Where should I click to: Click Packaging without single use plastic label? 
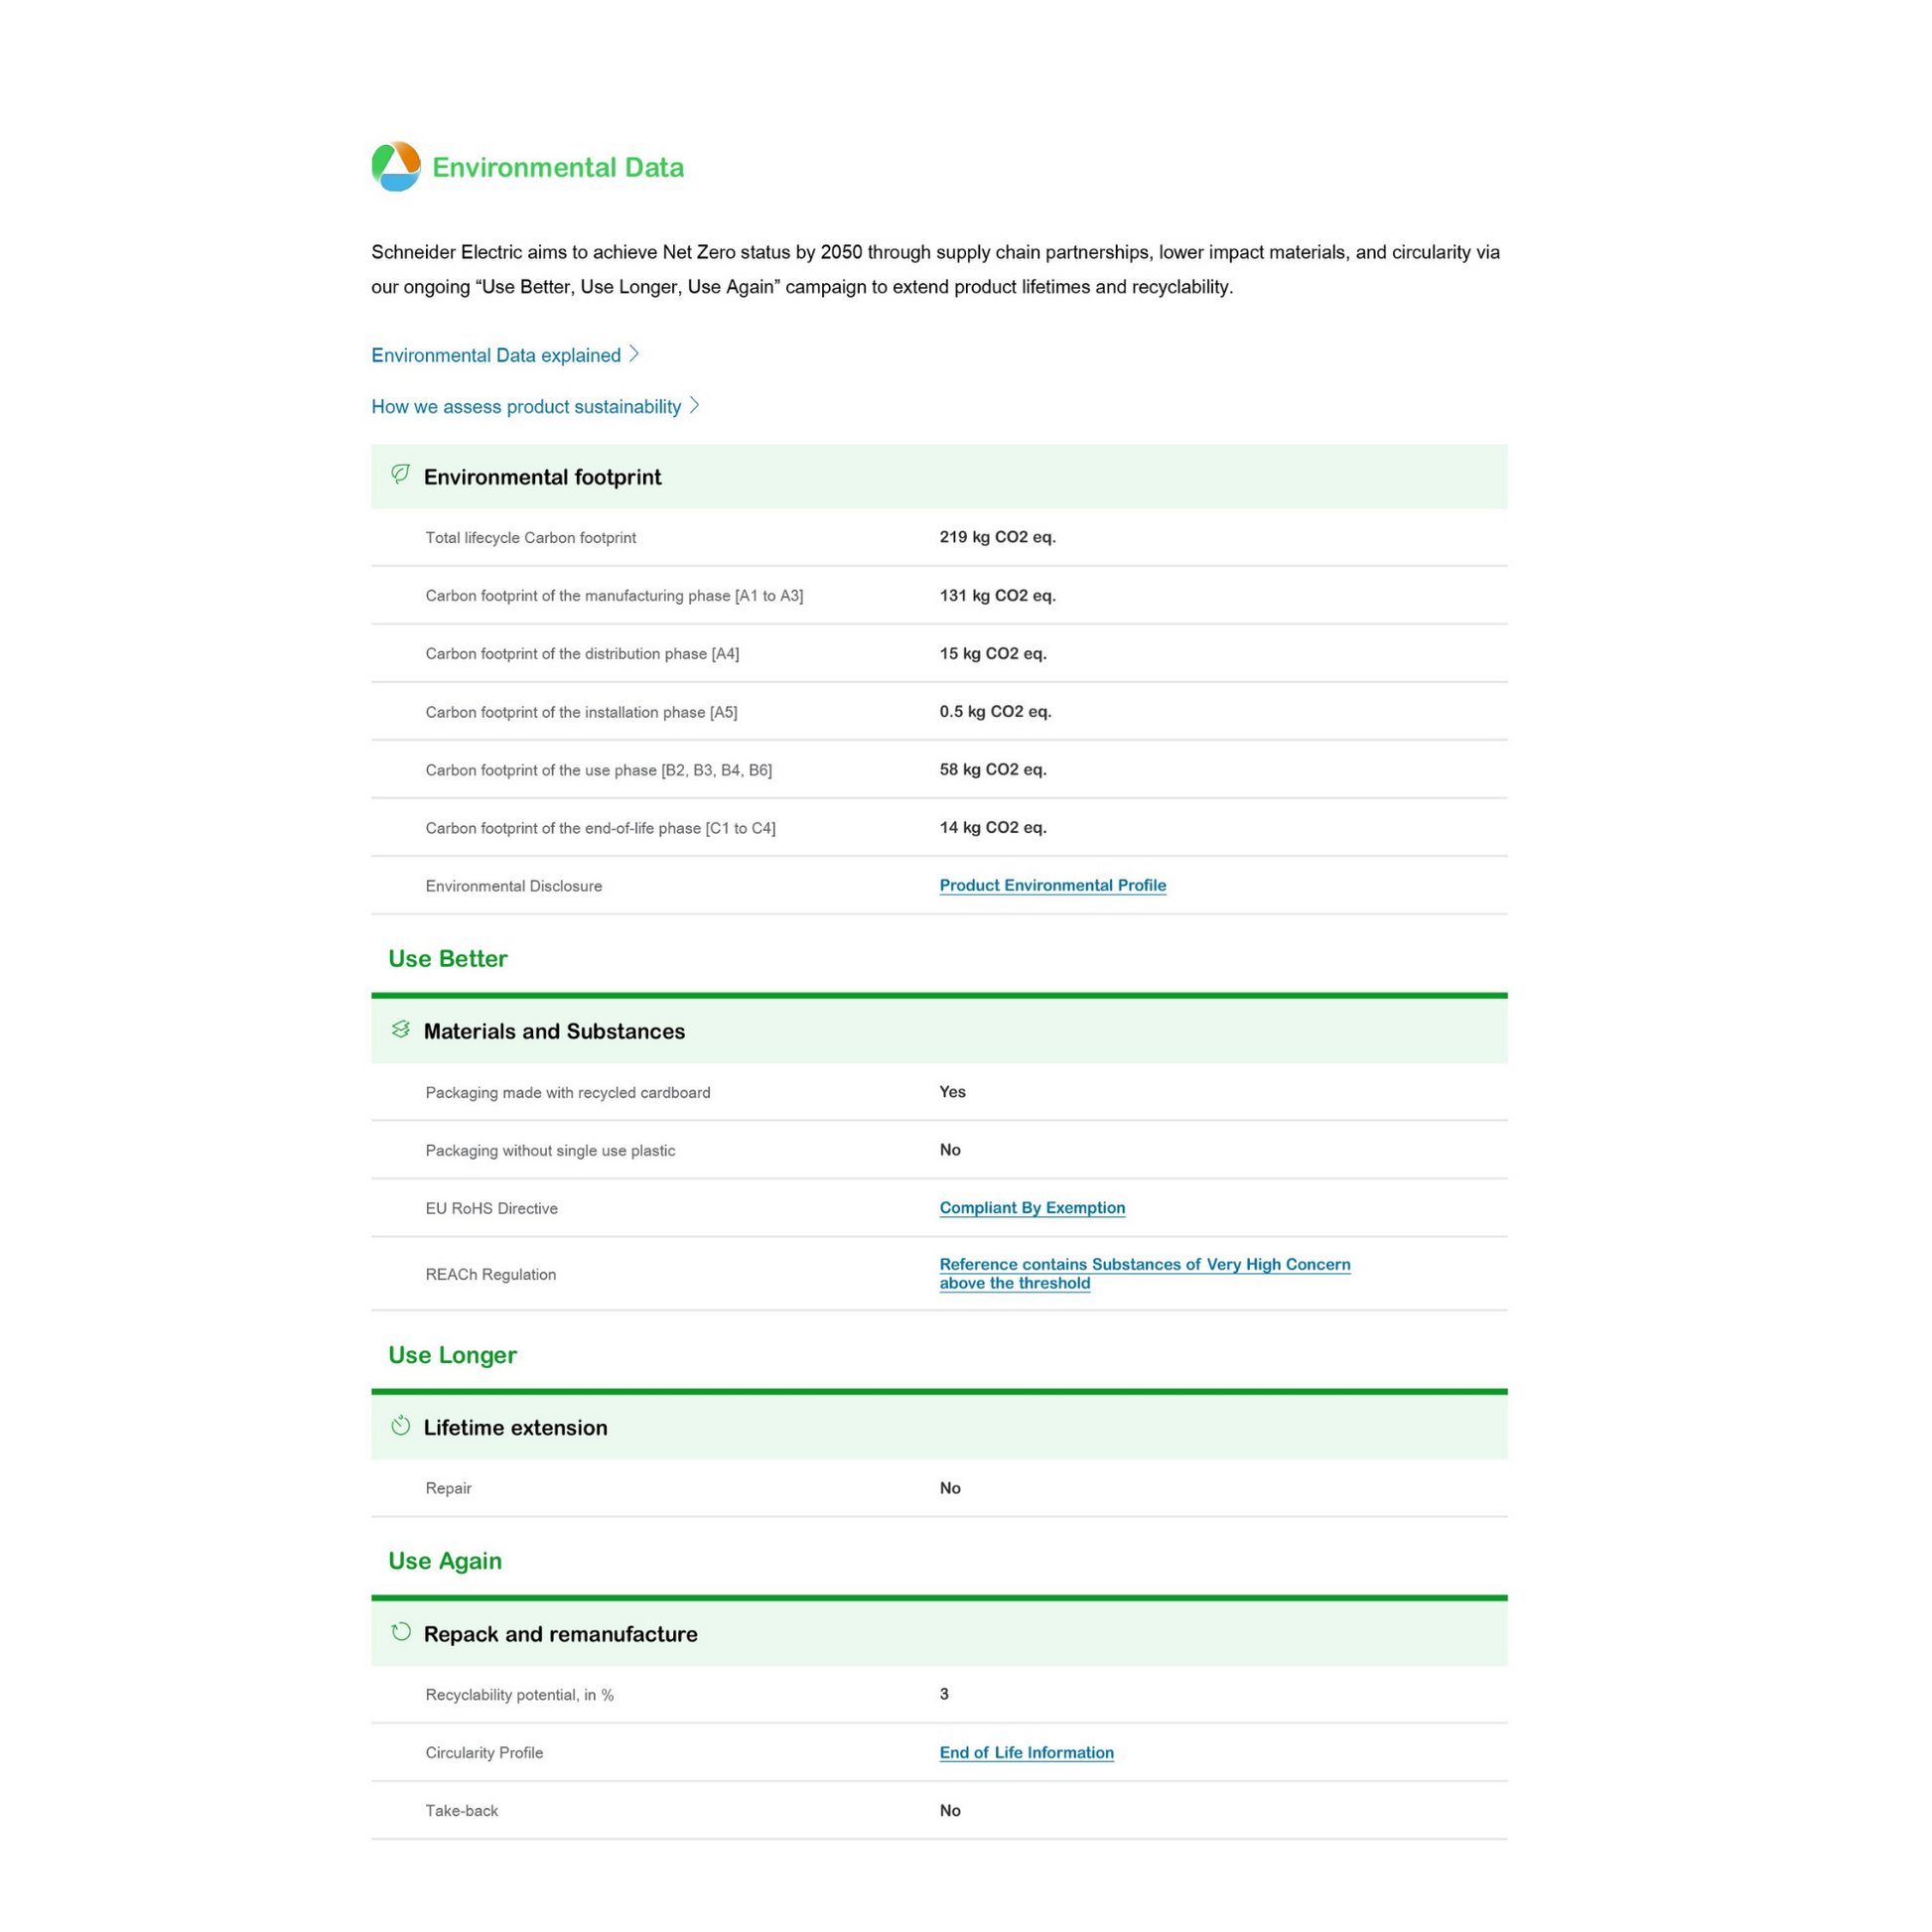pyautogui.click(x=550, y=1150)
